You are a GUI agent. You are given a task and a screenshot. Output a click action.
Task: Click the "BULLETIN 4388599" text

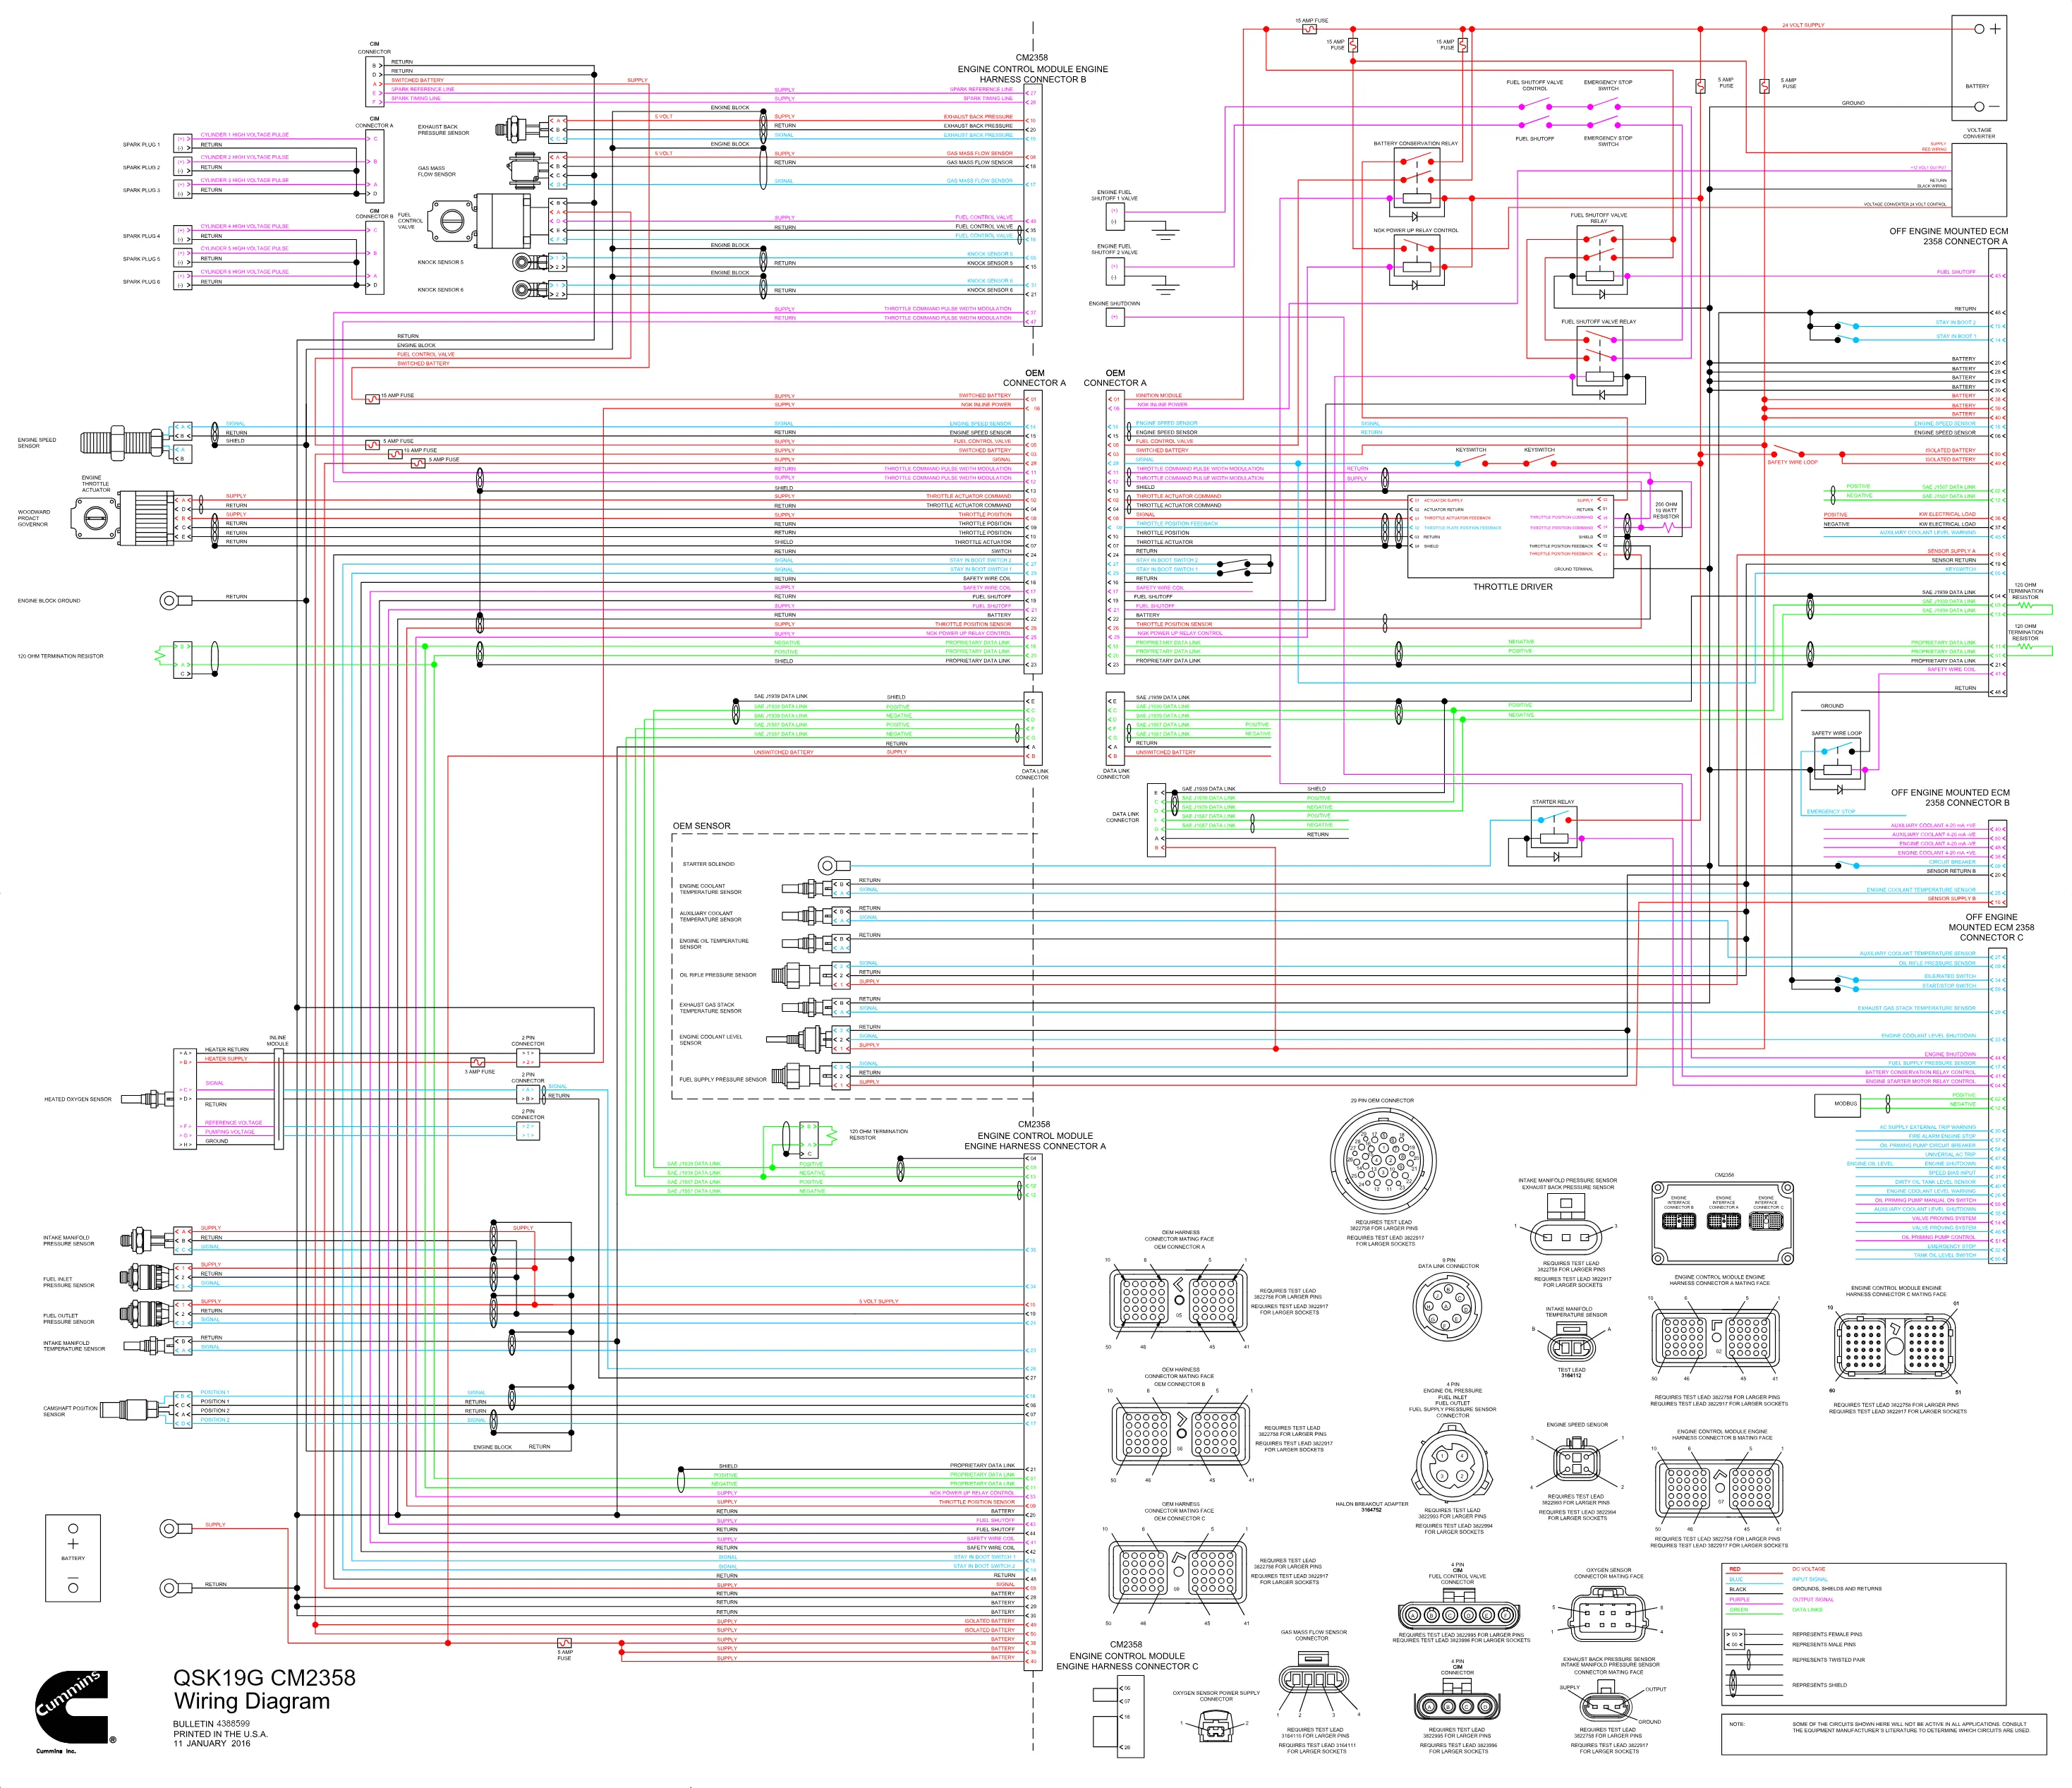click(x=211, y=1724)
